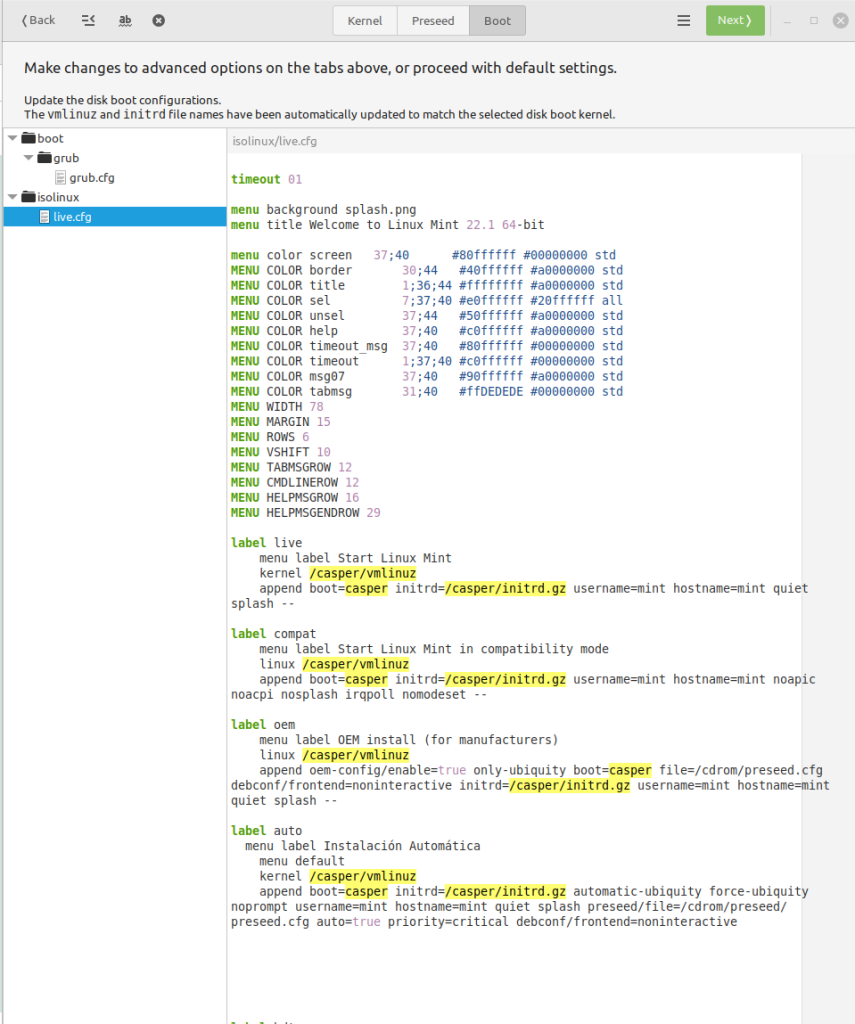Collapse the grub folder tree node
This screenshot has height=1024, width=855.
point(28,157)
